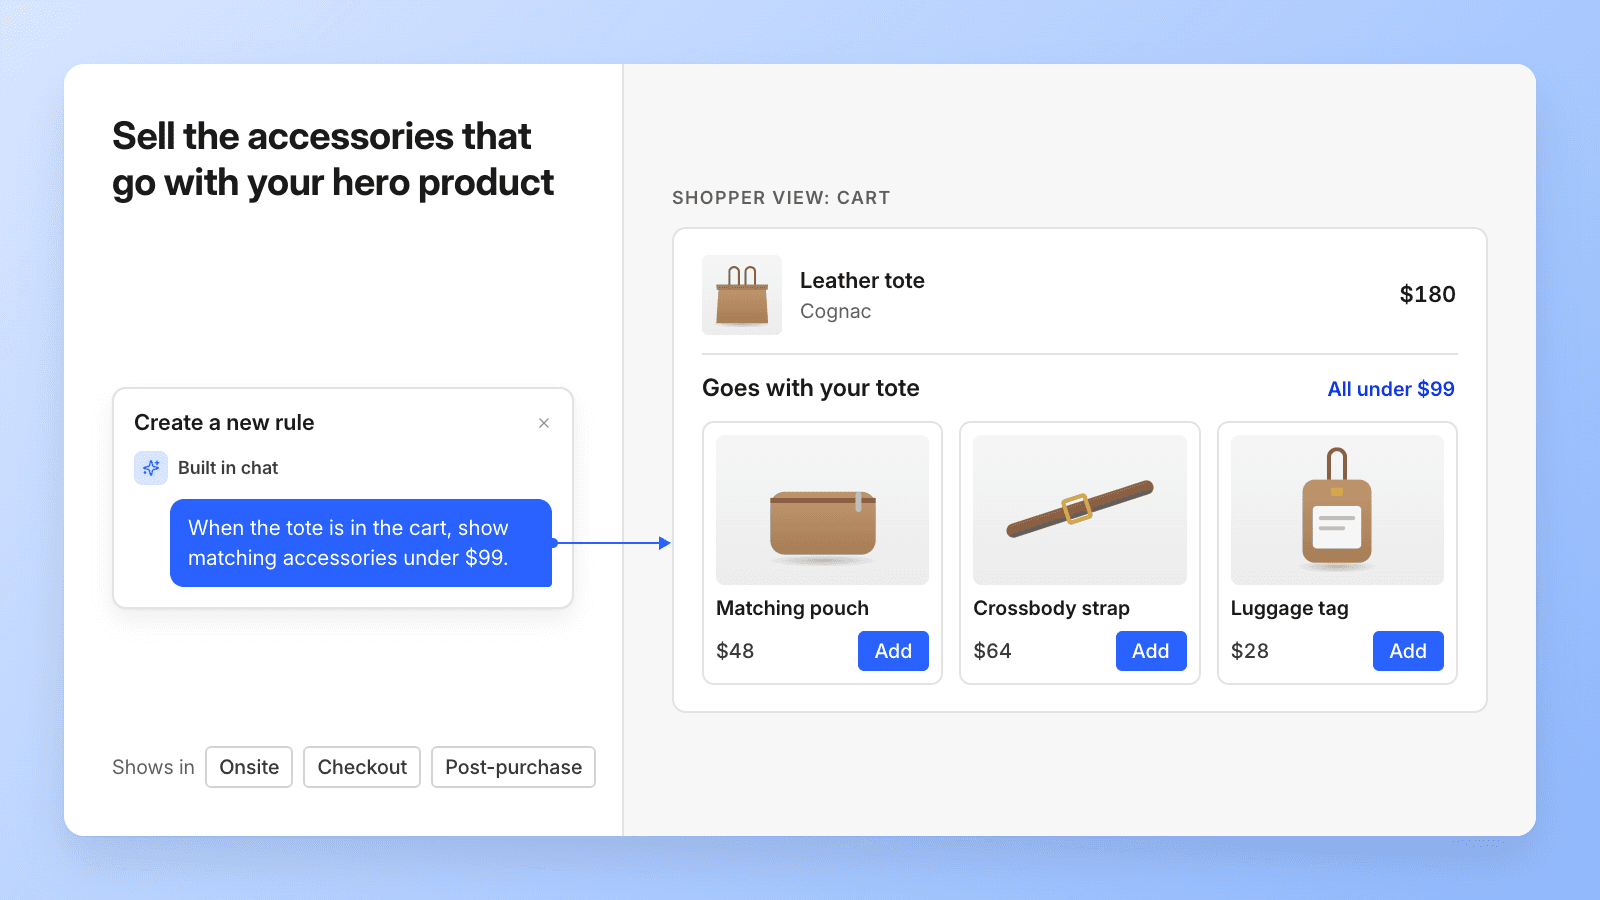Add the Matching pouch to cart
Viewport: 1600px width, 900px height.
click(893, 651)
